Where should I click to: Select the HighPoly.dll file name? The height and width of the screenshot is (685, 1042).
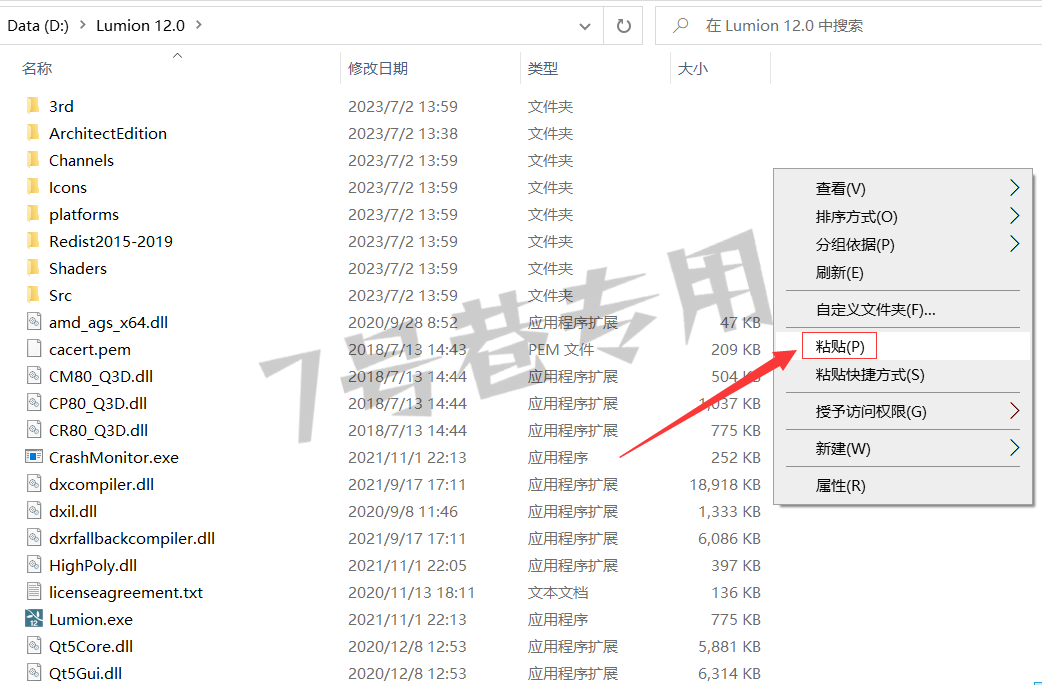(93, 565)
